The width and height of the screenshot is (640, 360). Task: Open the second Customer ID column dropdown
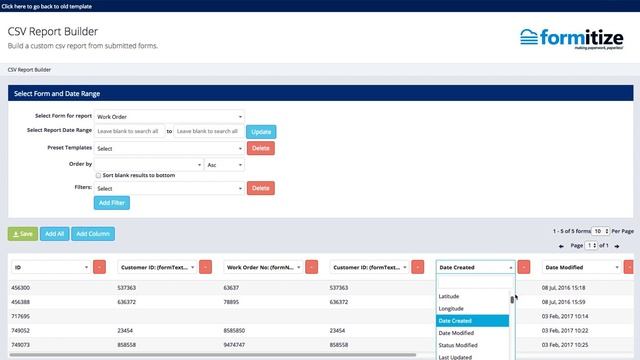click(369, 267)
